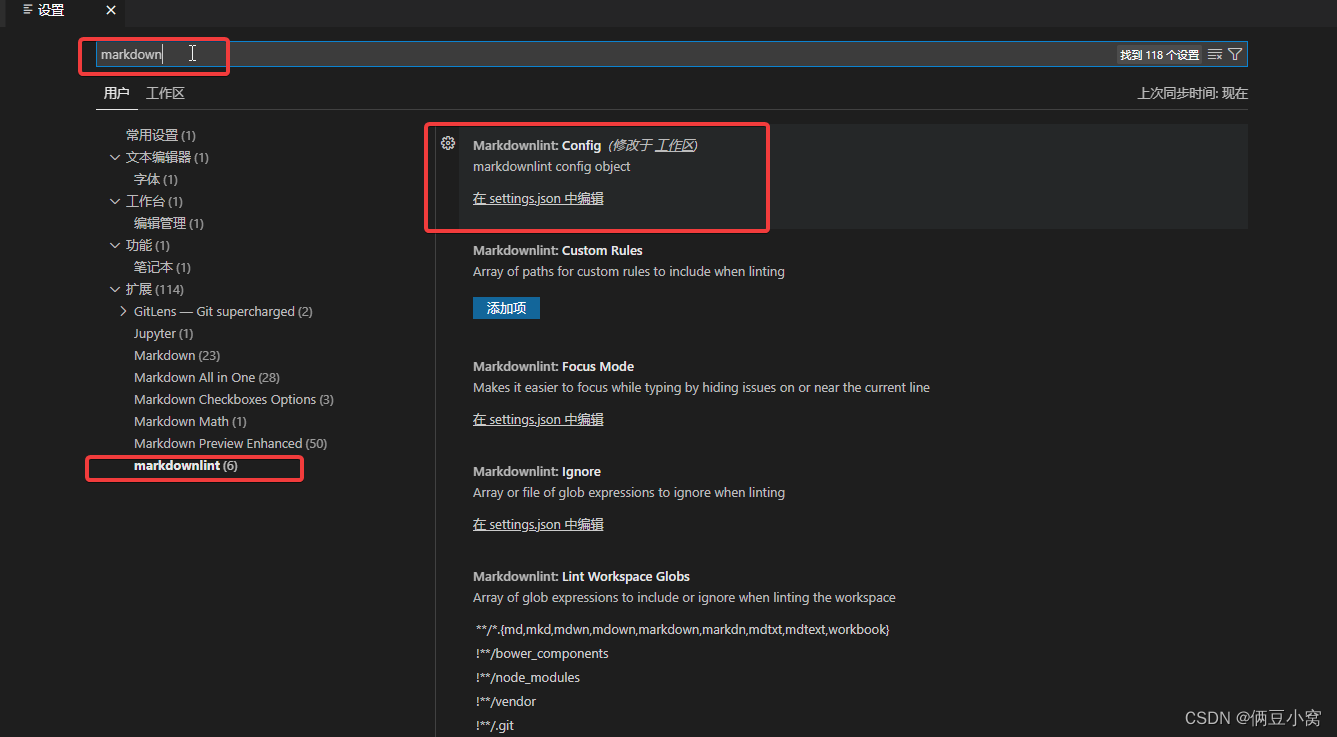Image resolution: width=1337 pixels, height=737 pixels.
Task: Click 添加项 under Markdownlint: Custom Rules
Action: [x=506, y=308]
